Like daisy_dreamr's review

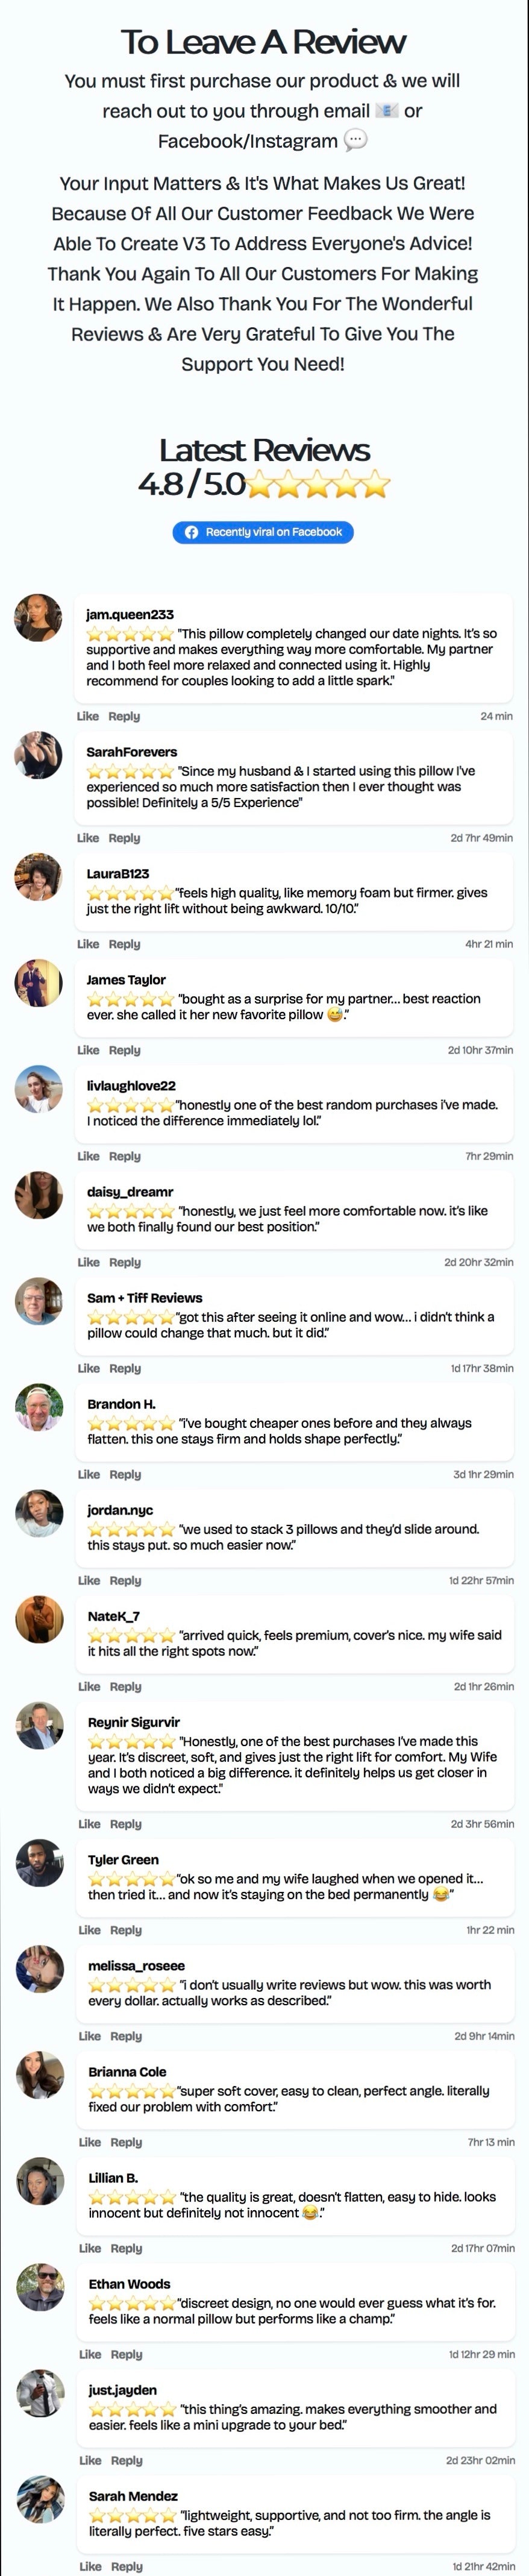(x=89, y=1262)
